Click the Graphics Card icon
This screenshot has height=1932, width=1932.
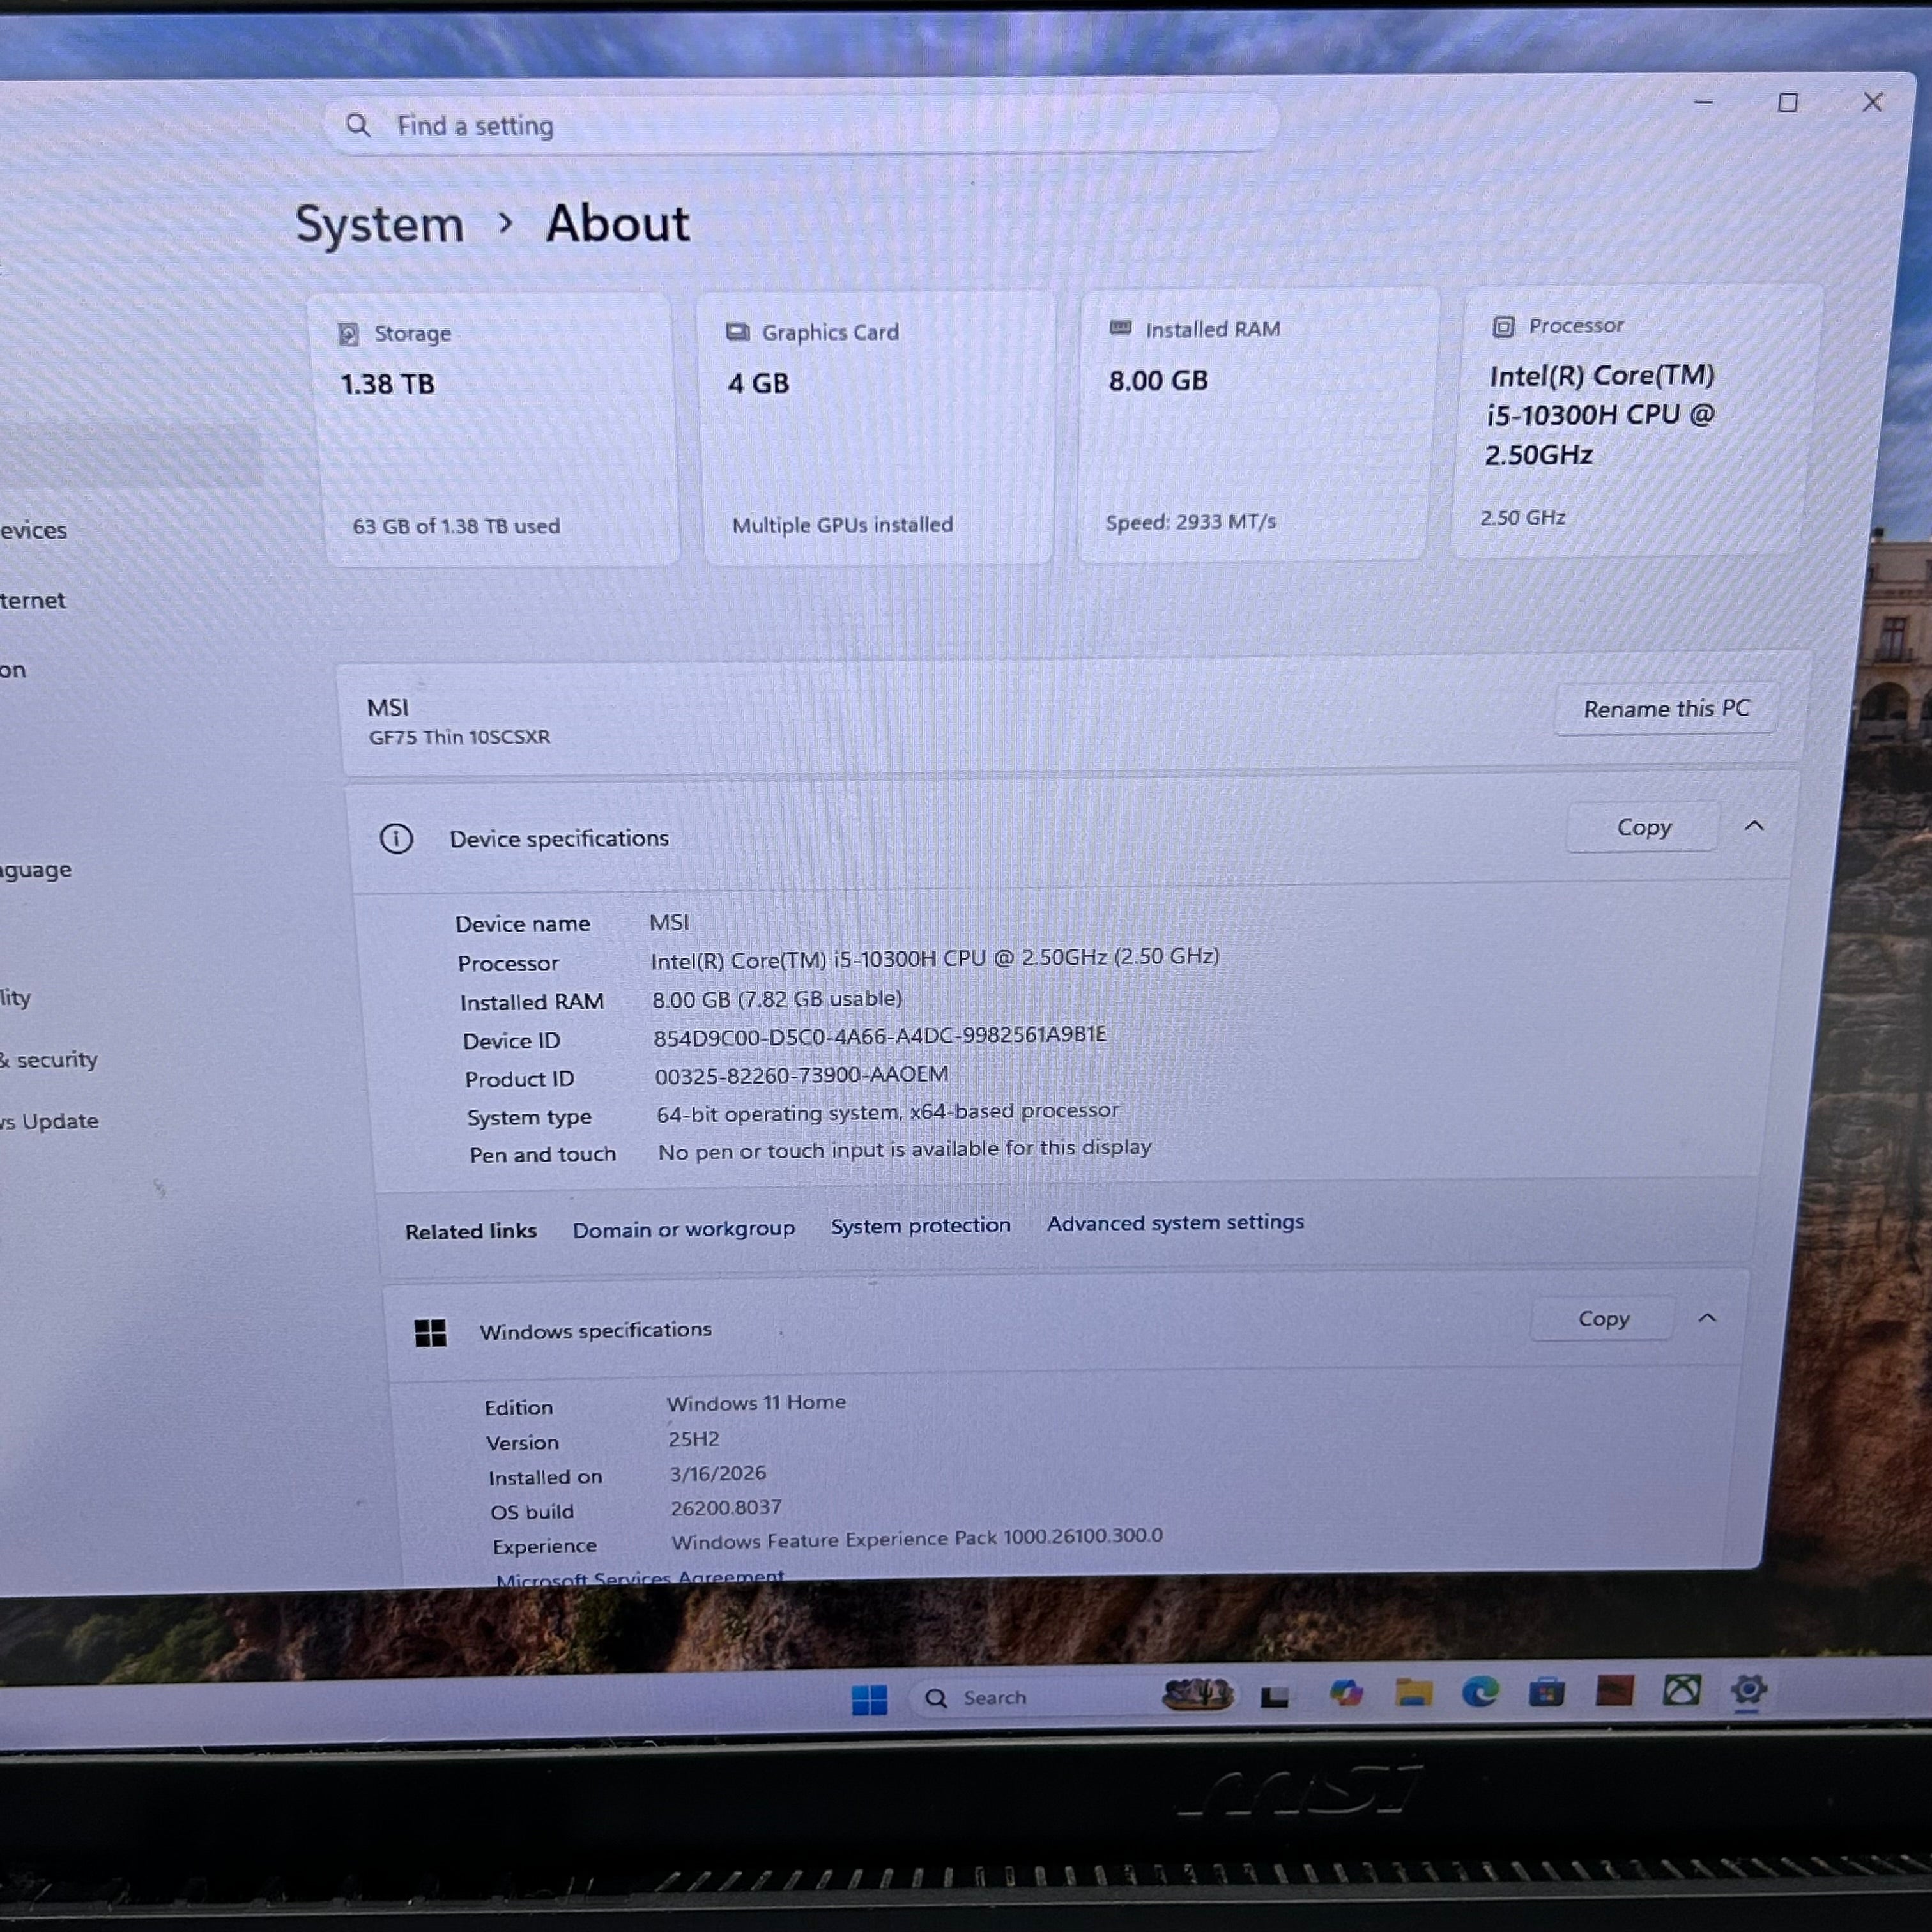pyautogui.click(x=737, y=332)
